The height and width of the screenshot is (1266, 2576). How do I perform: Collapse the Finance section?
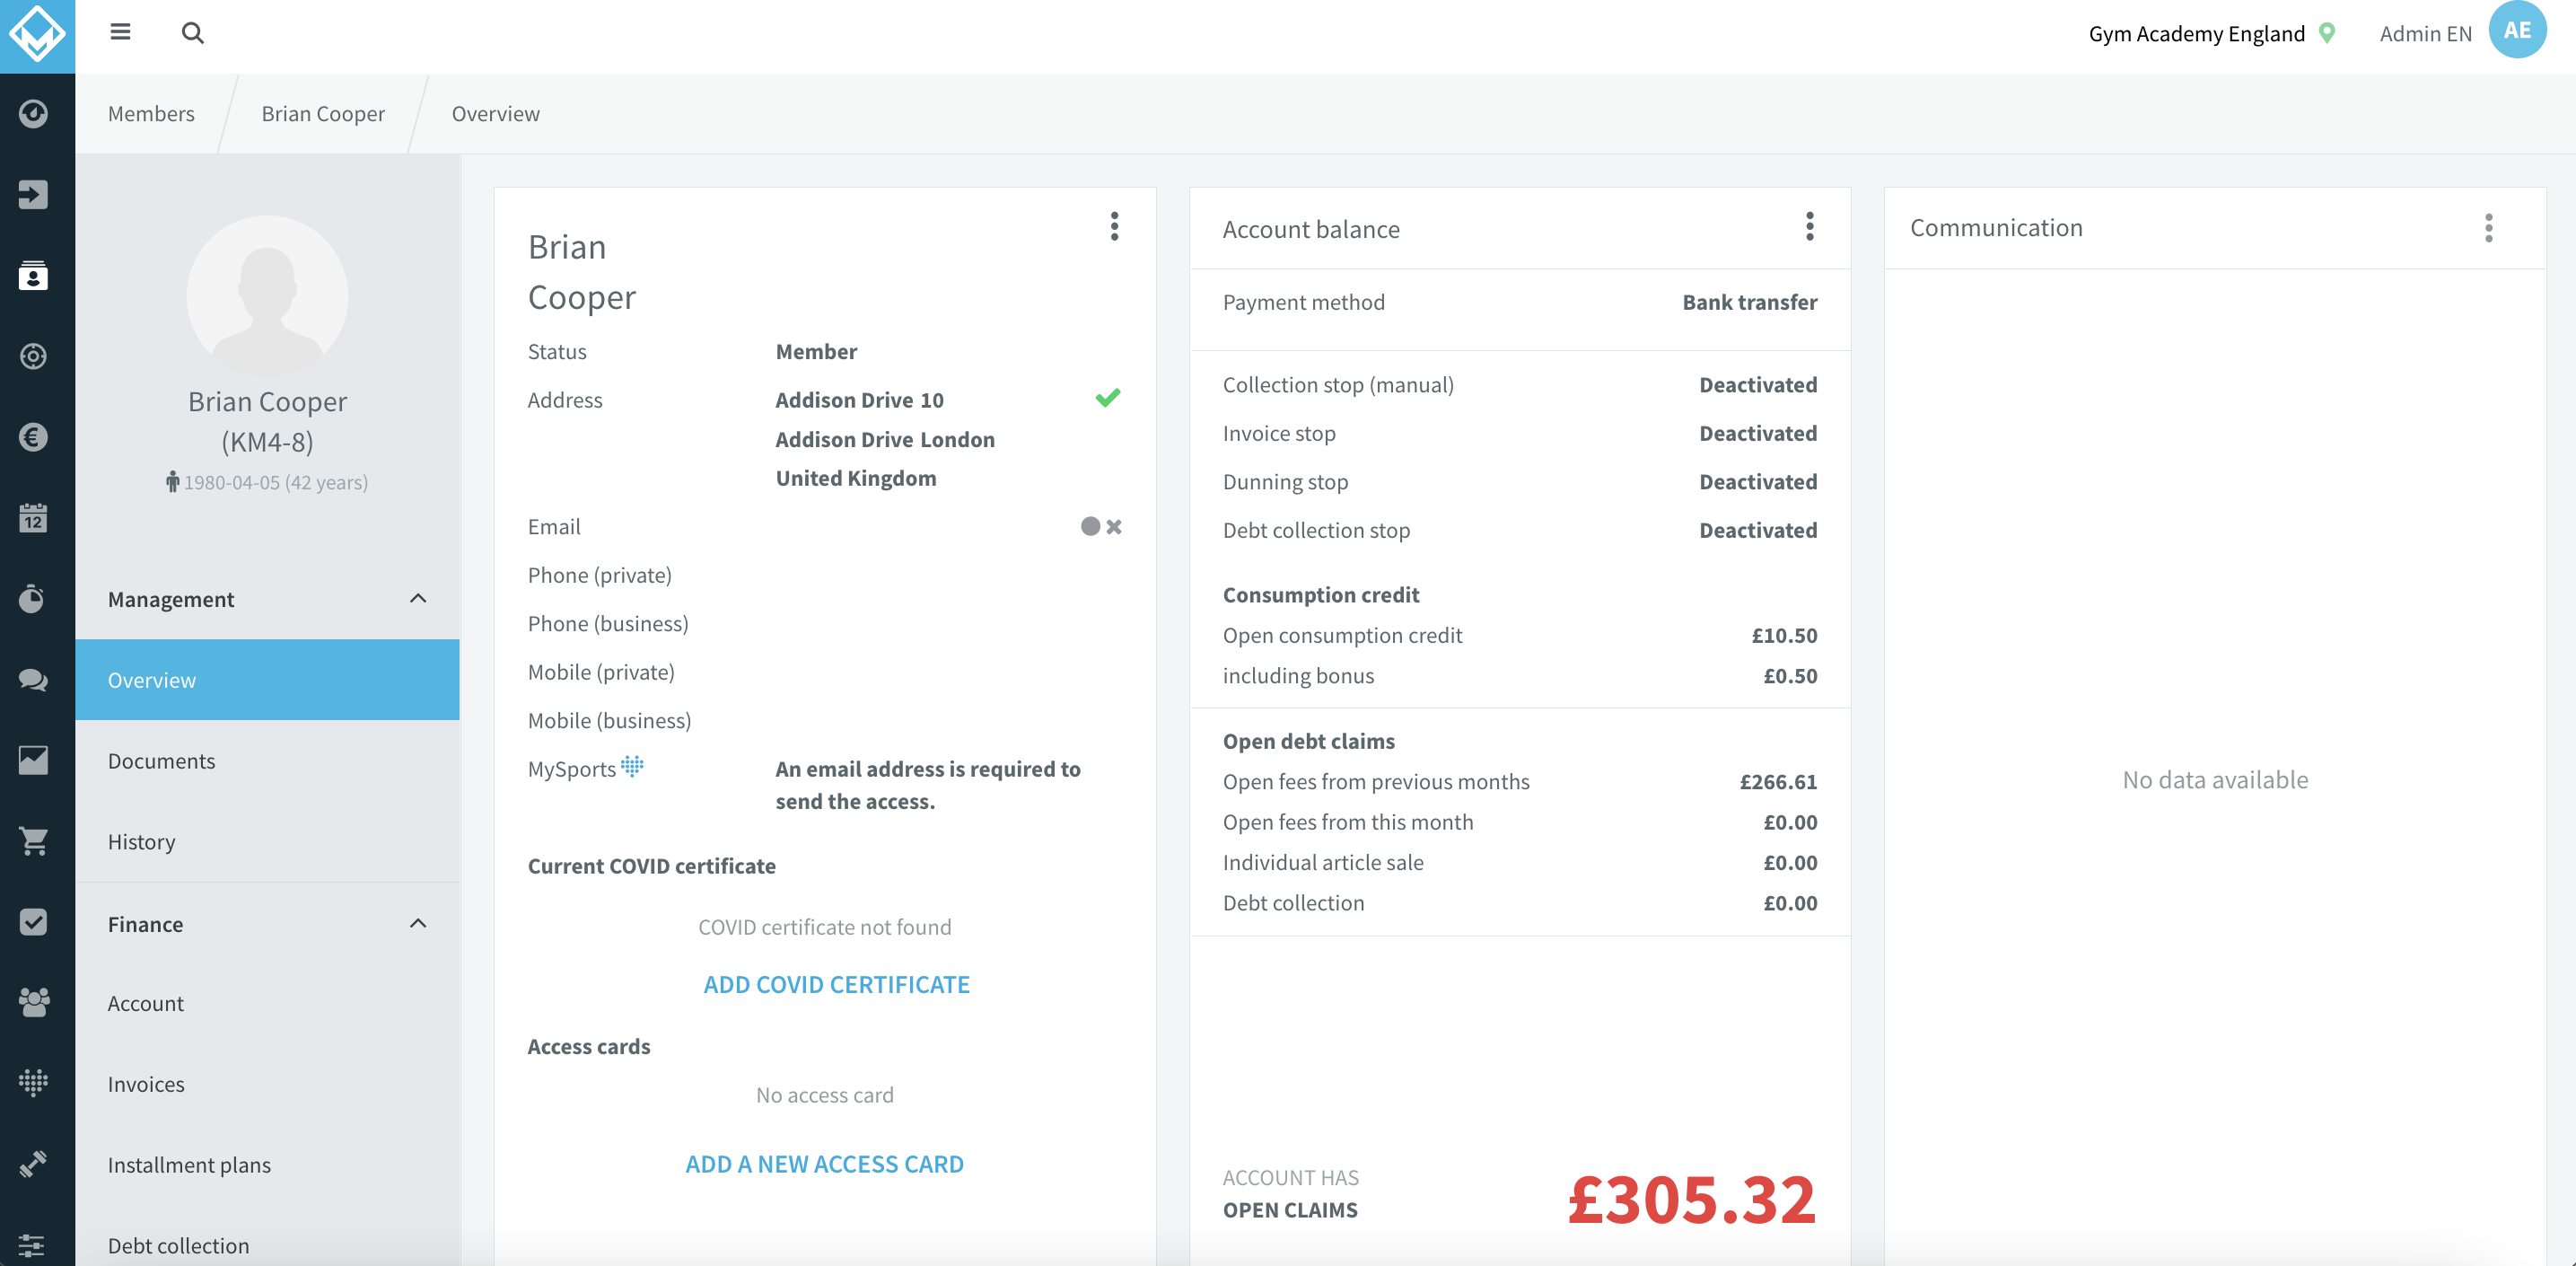pos(418,923)
